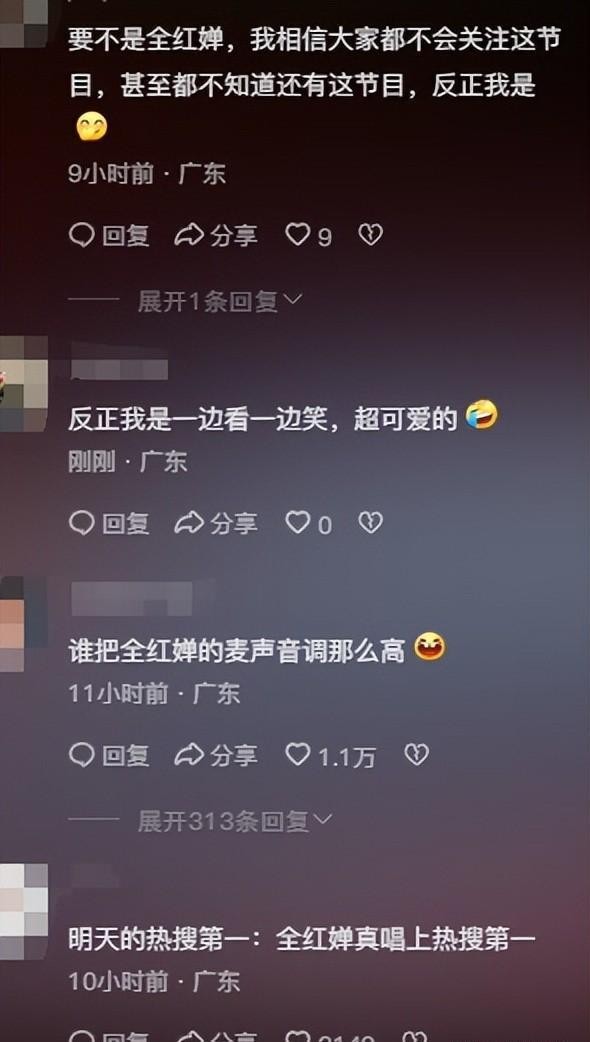Open avatar of the 一边看一边笑 commenter

(24, 384)
